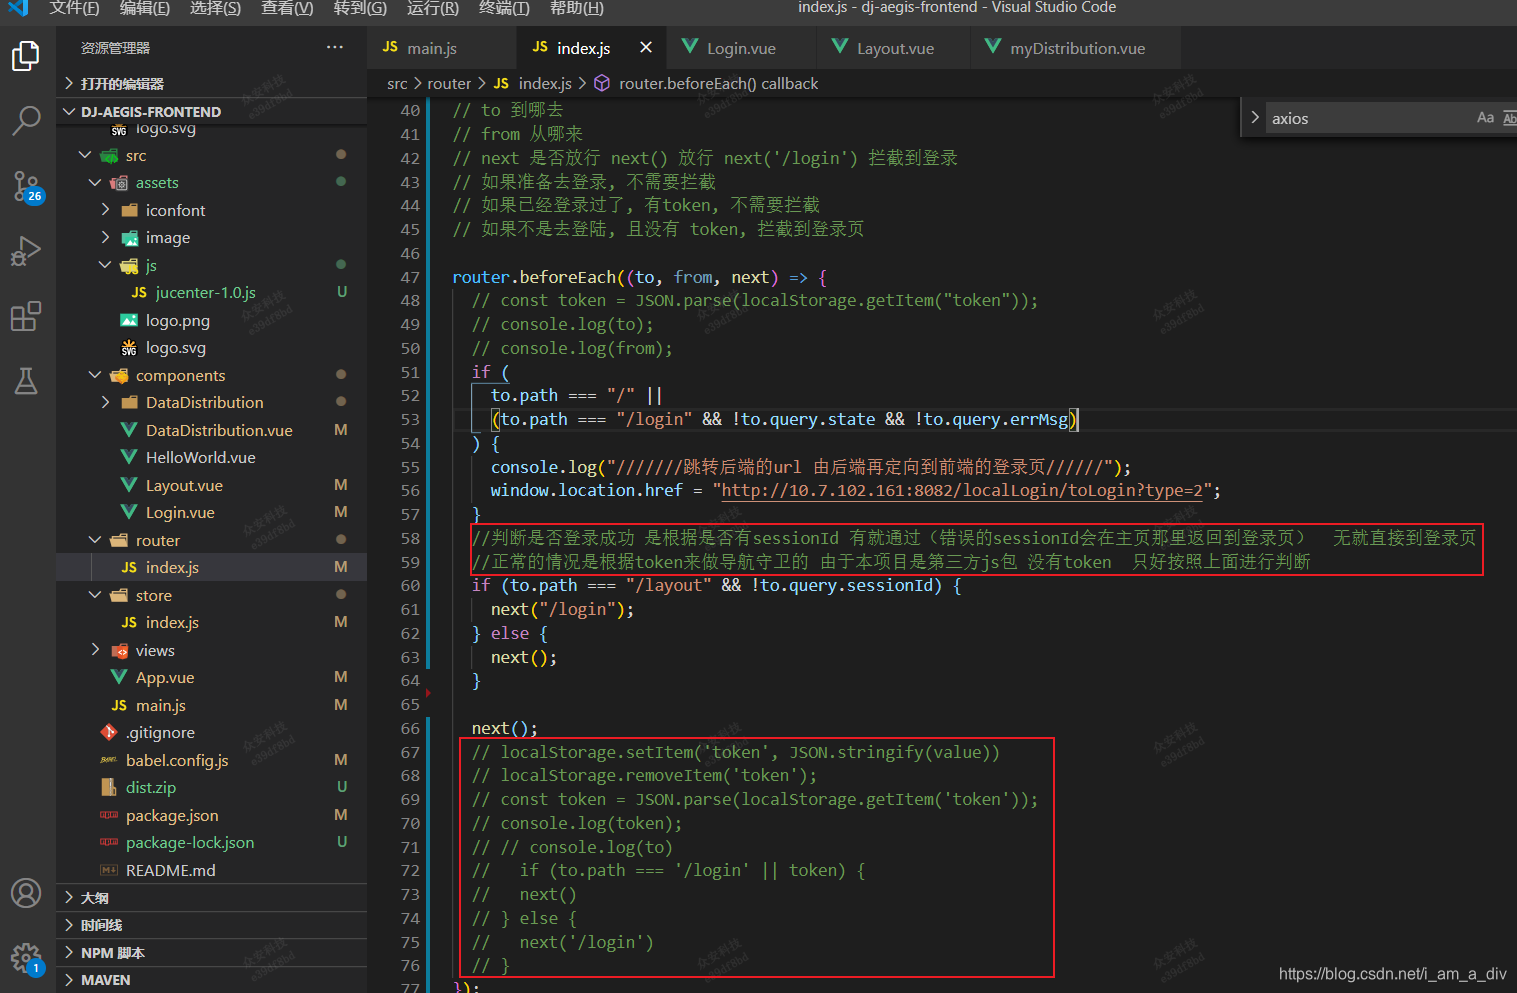This screenshot has height=993, width=1517.
Task: Toggle Match Case in find widget
Action: [1485, 118]
